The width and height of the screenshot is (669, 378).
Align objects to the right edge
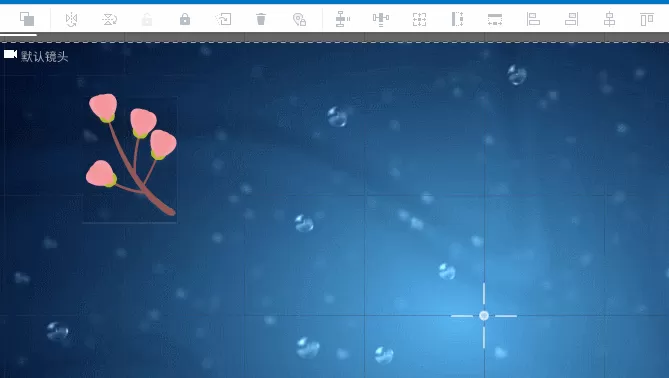[x=571, y=19]
